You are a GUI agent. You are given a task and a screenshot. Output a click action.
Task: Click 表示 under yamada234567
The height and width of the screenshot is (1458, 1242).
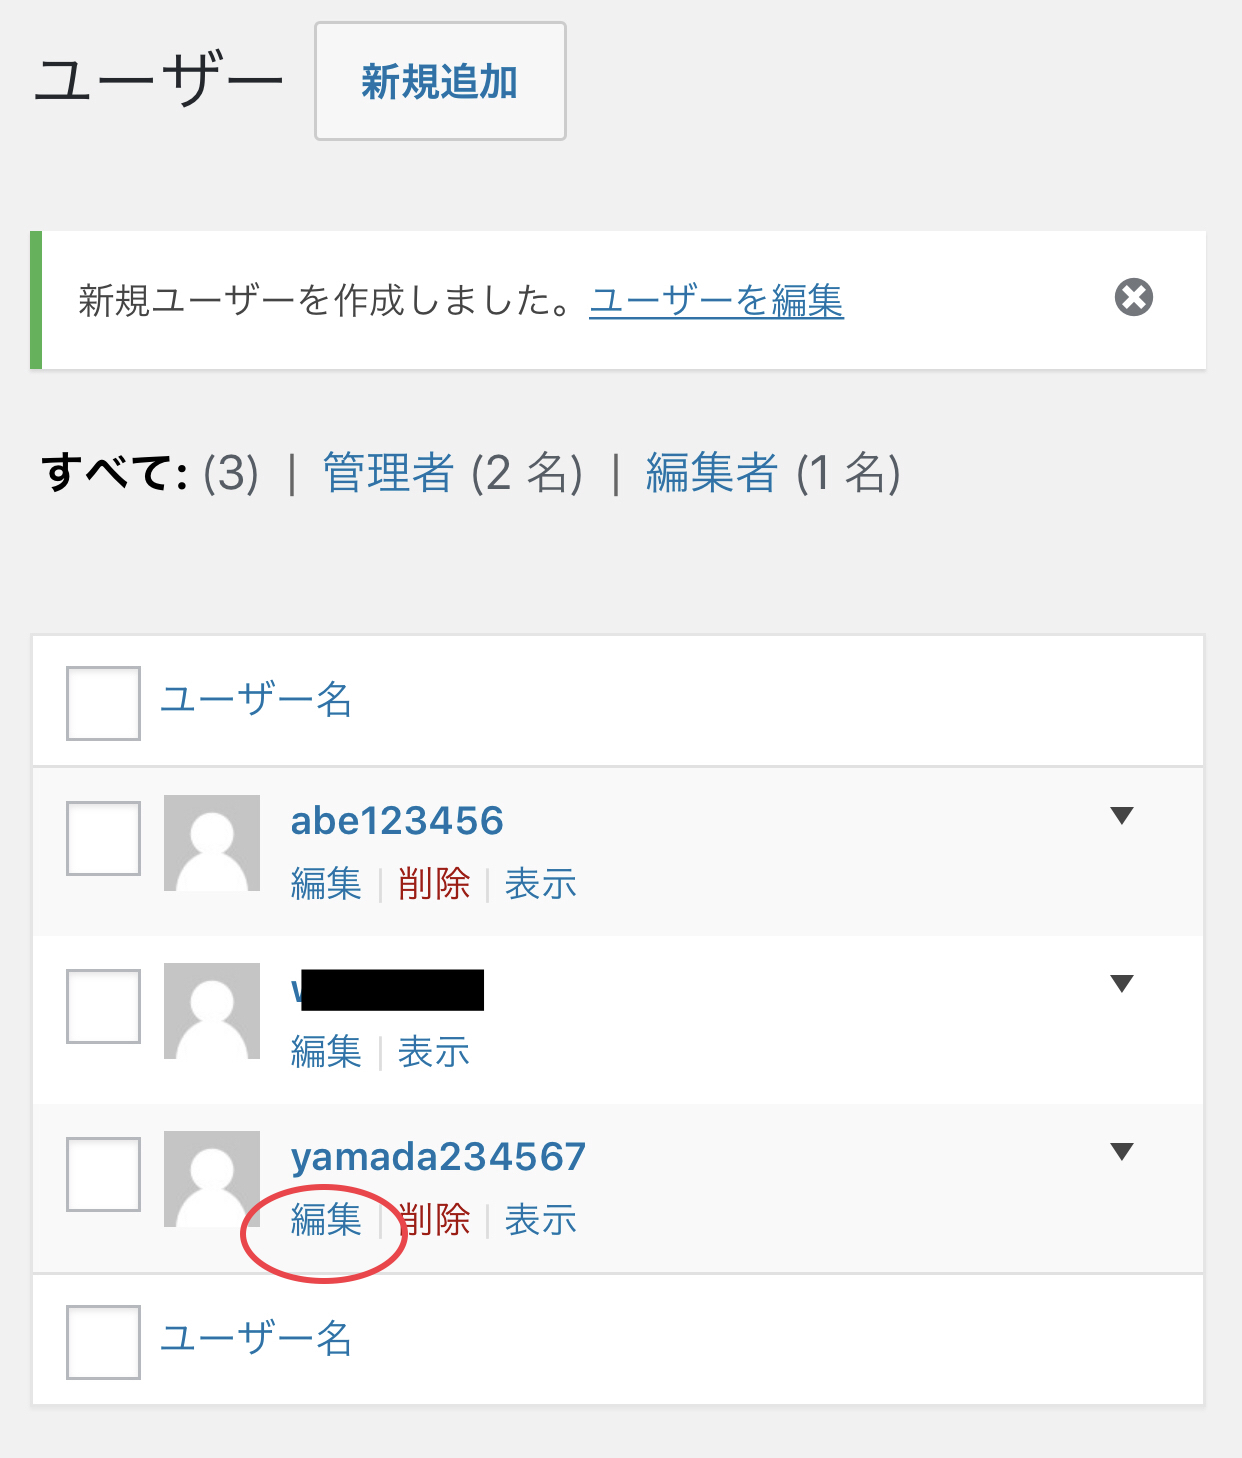pos(541,1220)
